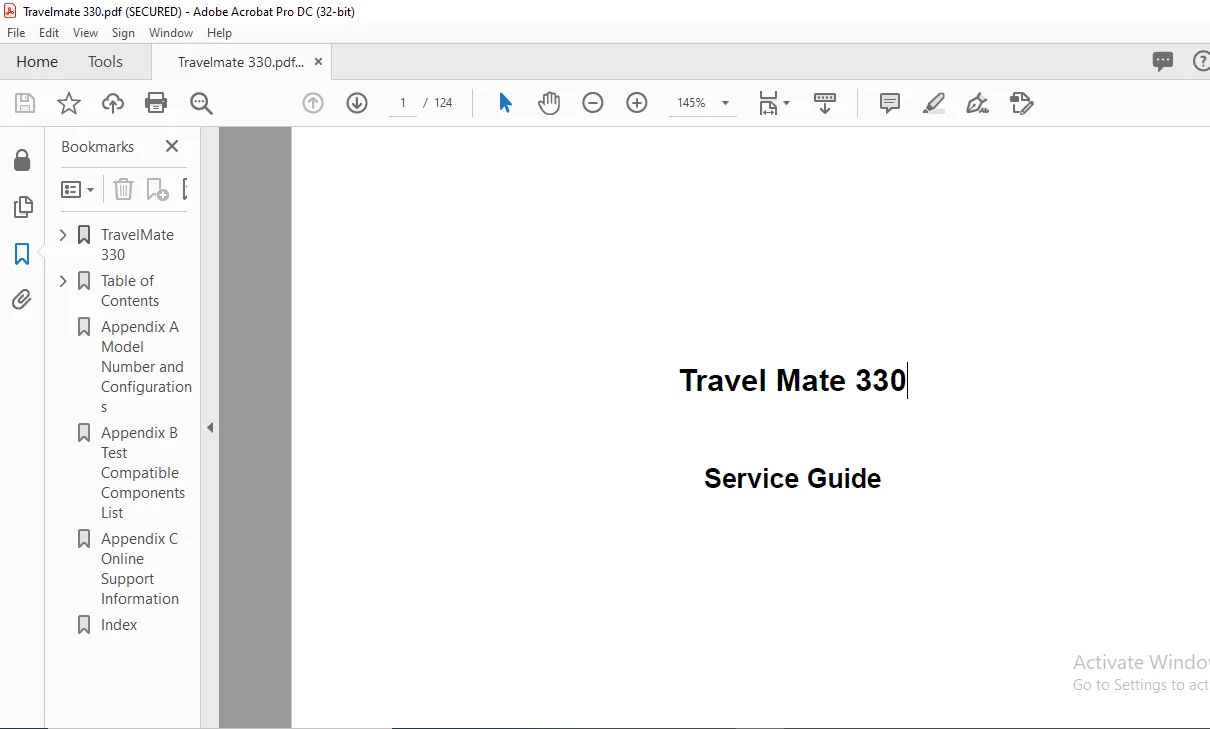The height and width of the screenshot is (729, 1210).
Task: Go to the Index bookmark
Action: click(x=119, y=624)
